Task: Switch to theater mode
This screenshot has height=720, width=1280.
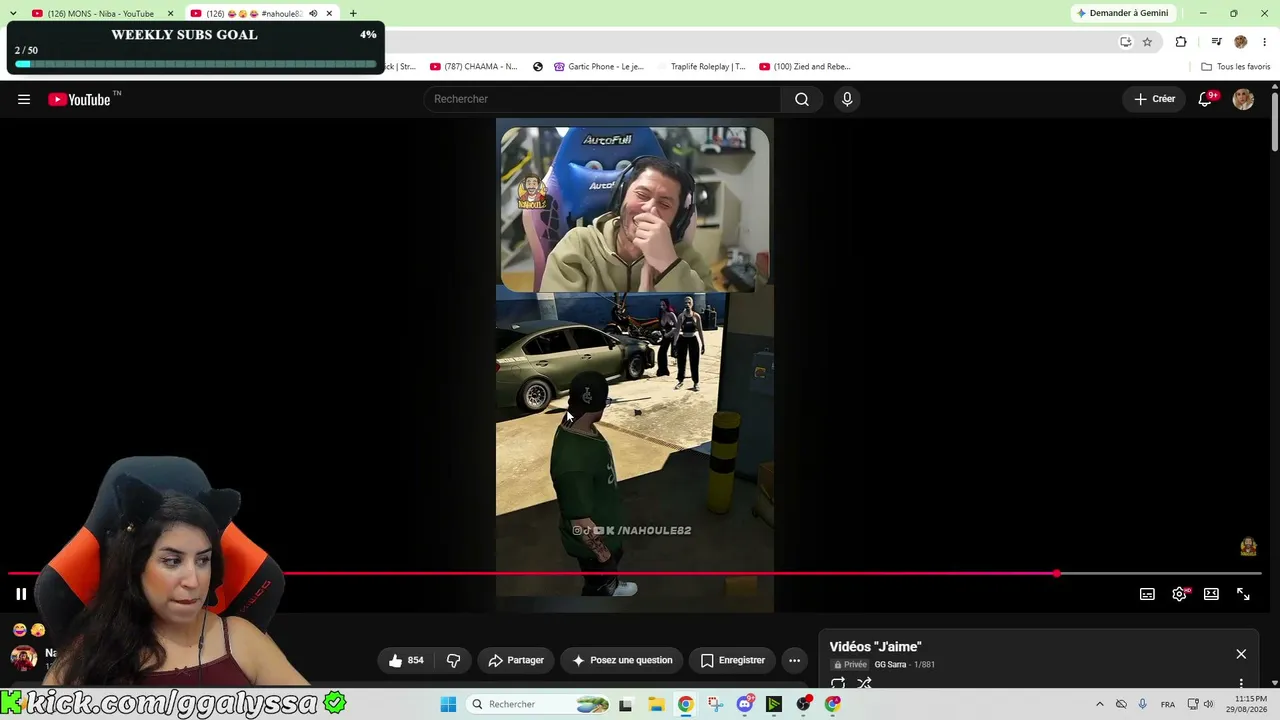Action: click(x=1211, y=594)
